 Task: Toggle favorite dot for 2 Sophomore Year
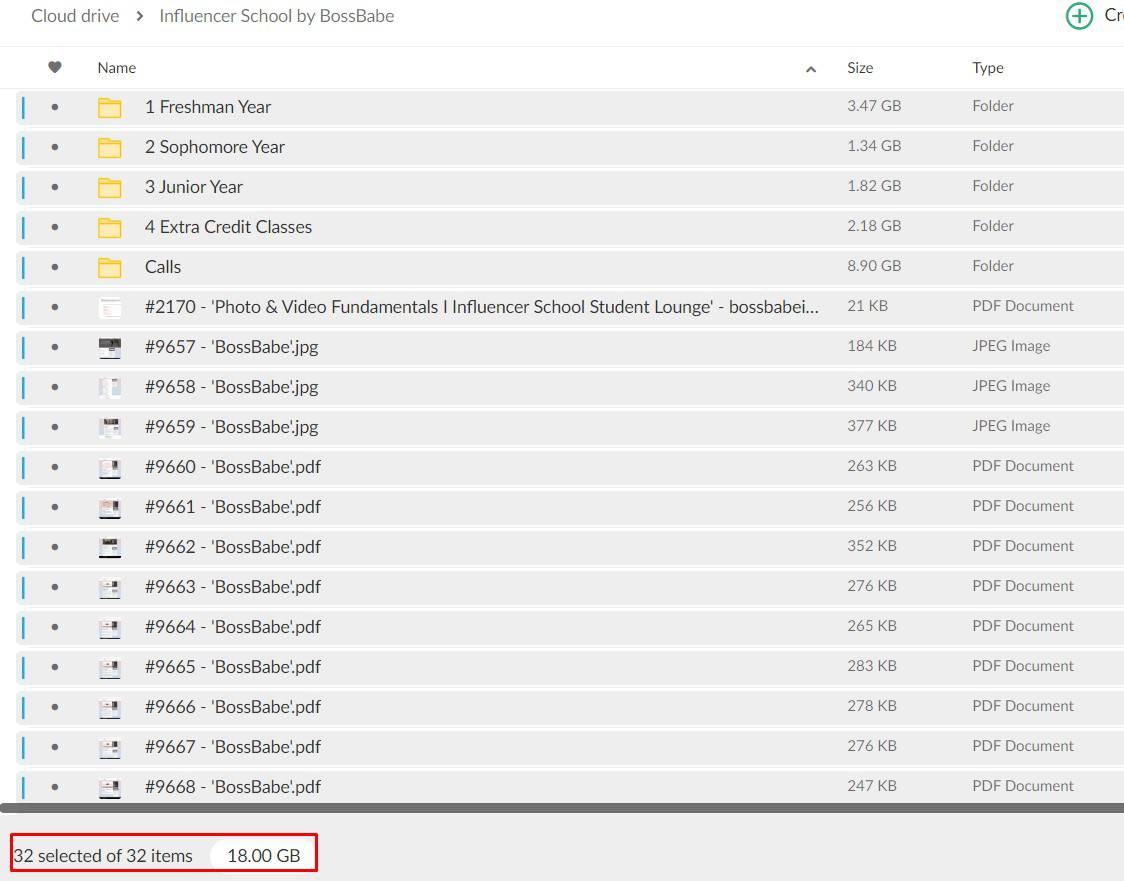55,147
